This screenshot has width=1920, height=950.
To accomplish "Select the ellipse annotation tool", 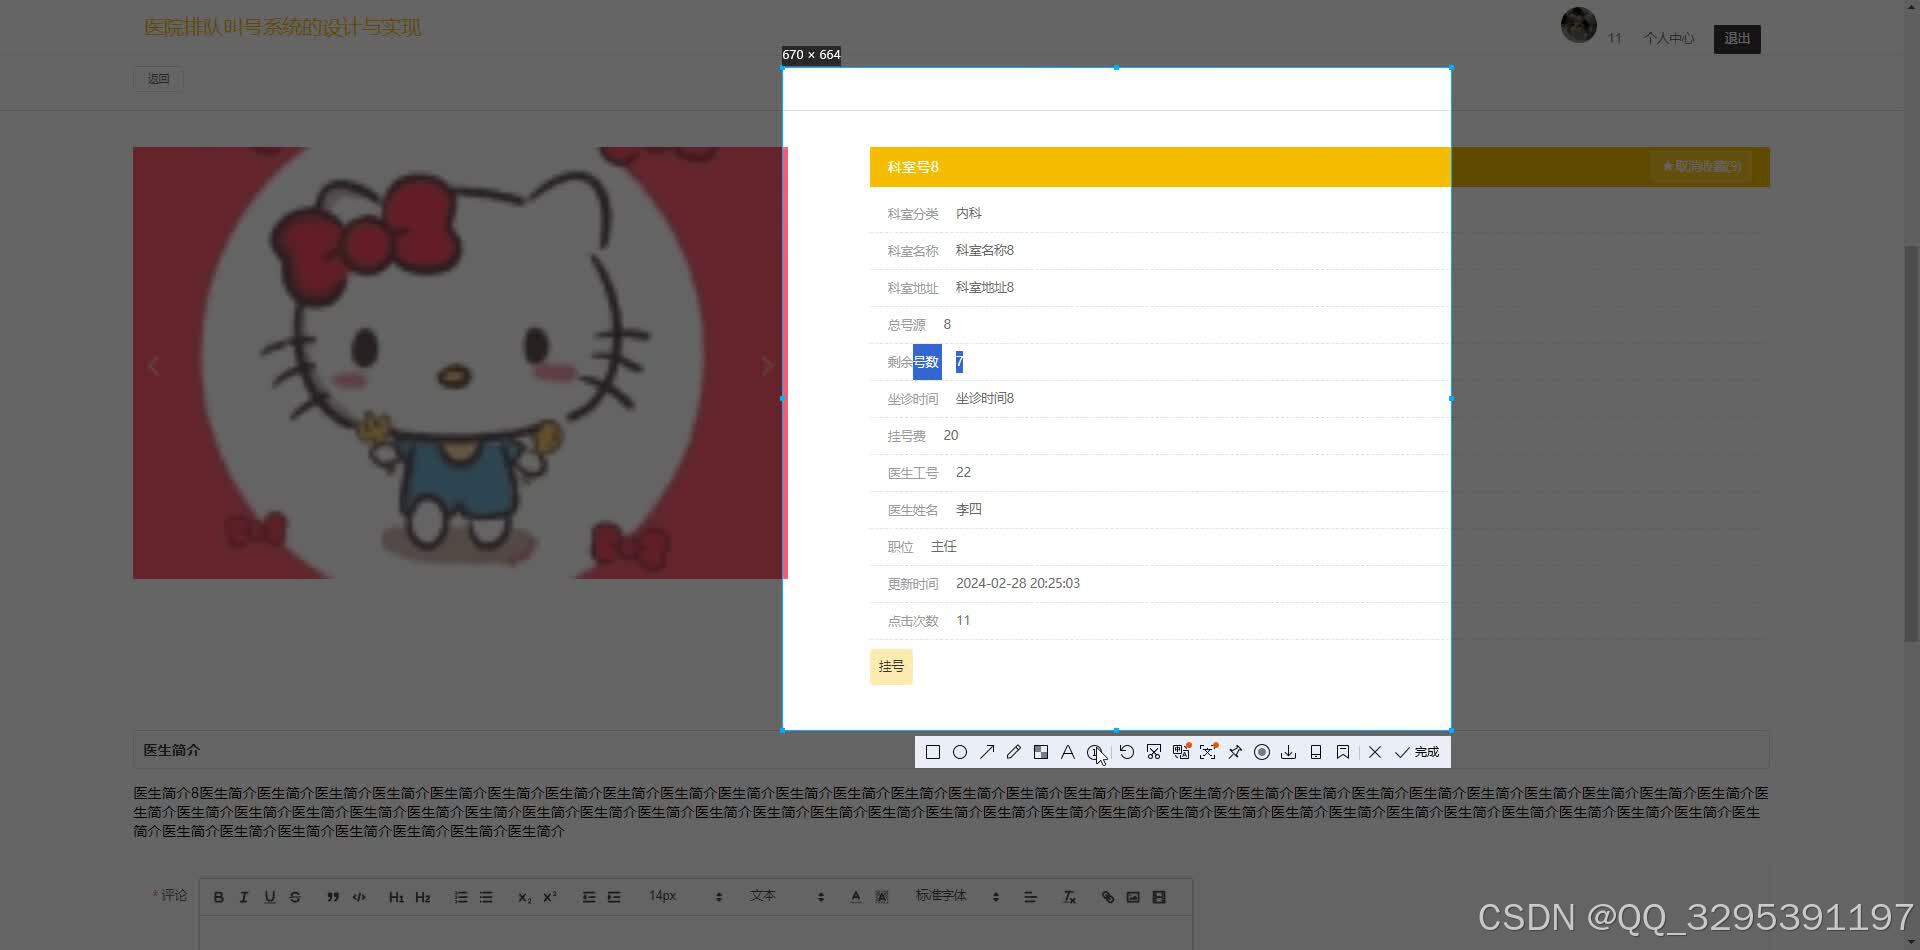I will [x=960, y=752].
